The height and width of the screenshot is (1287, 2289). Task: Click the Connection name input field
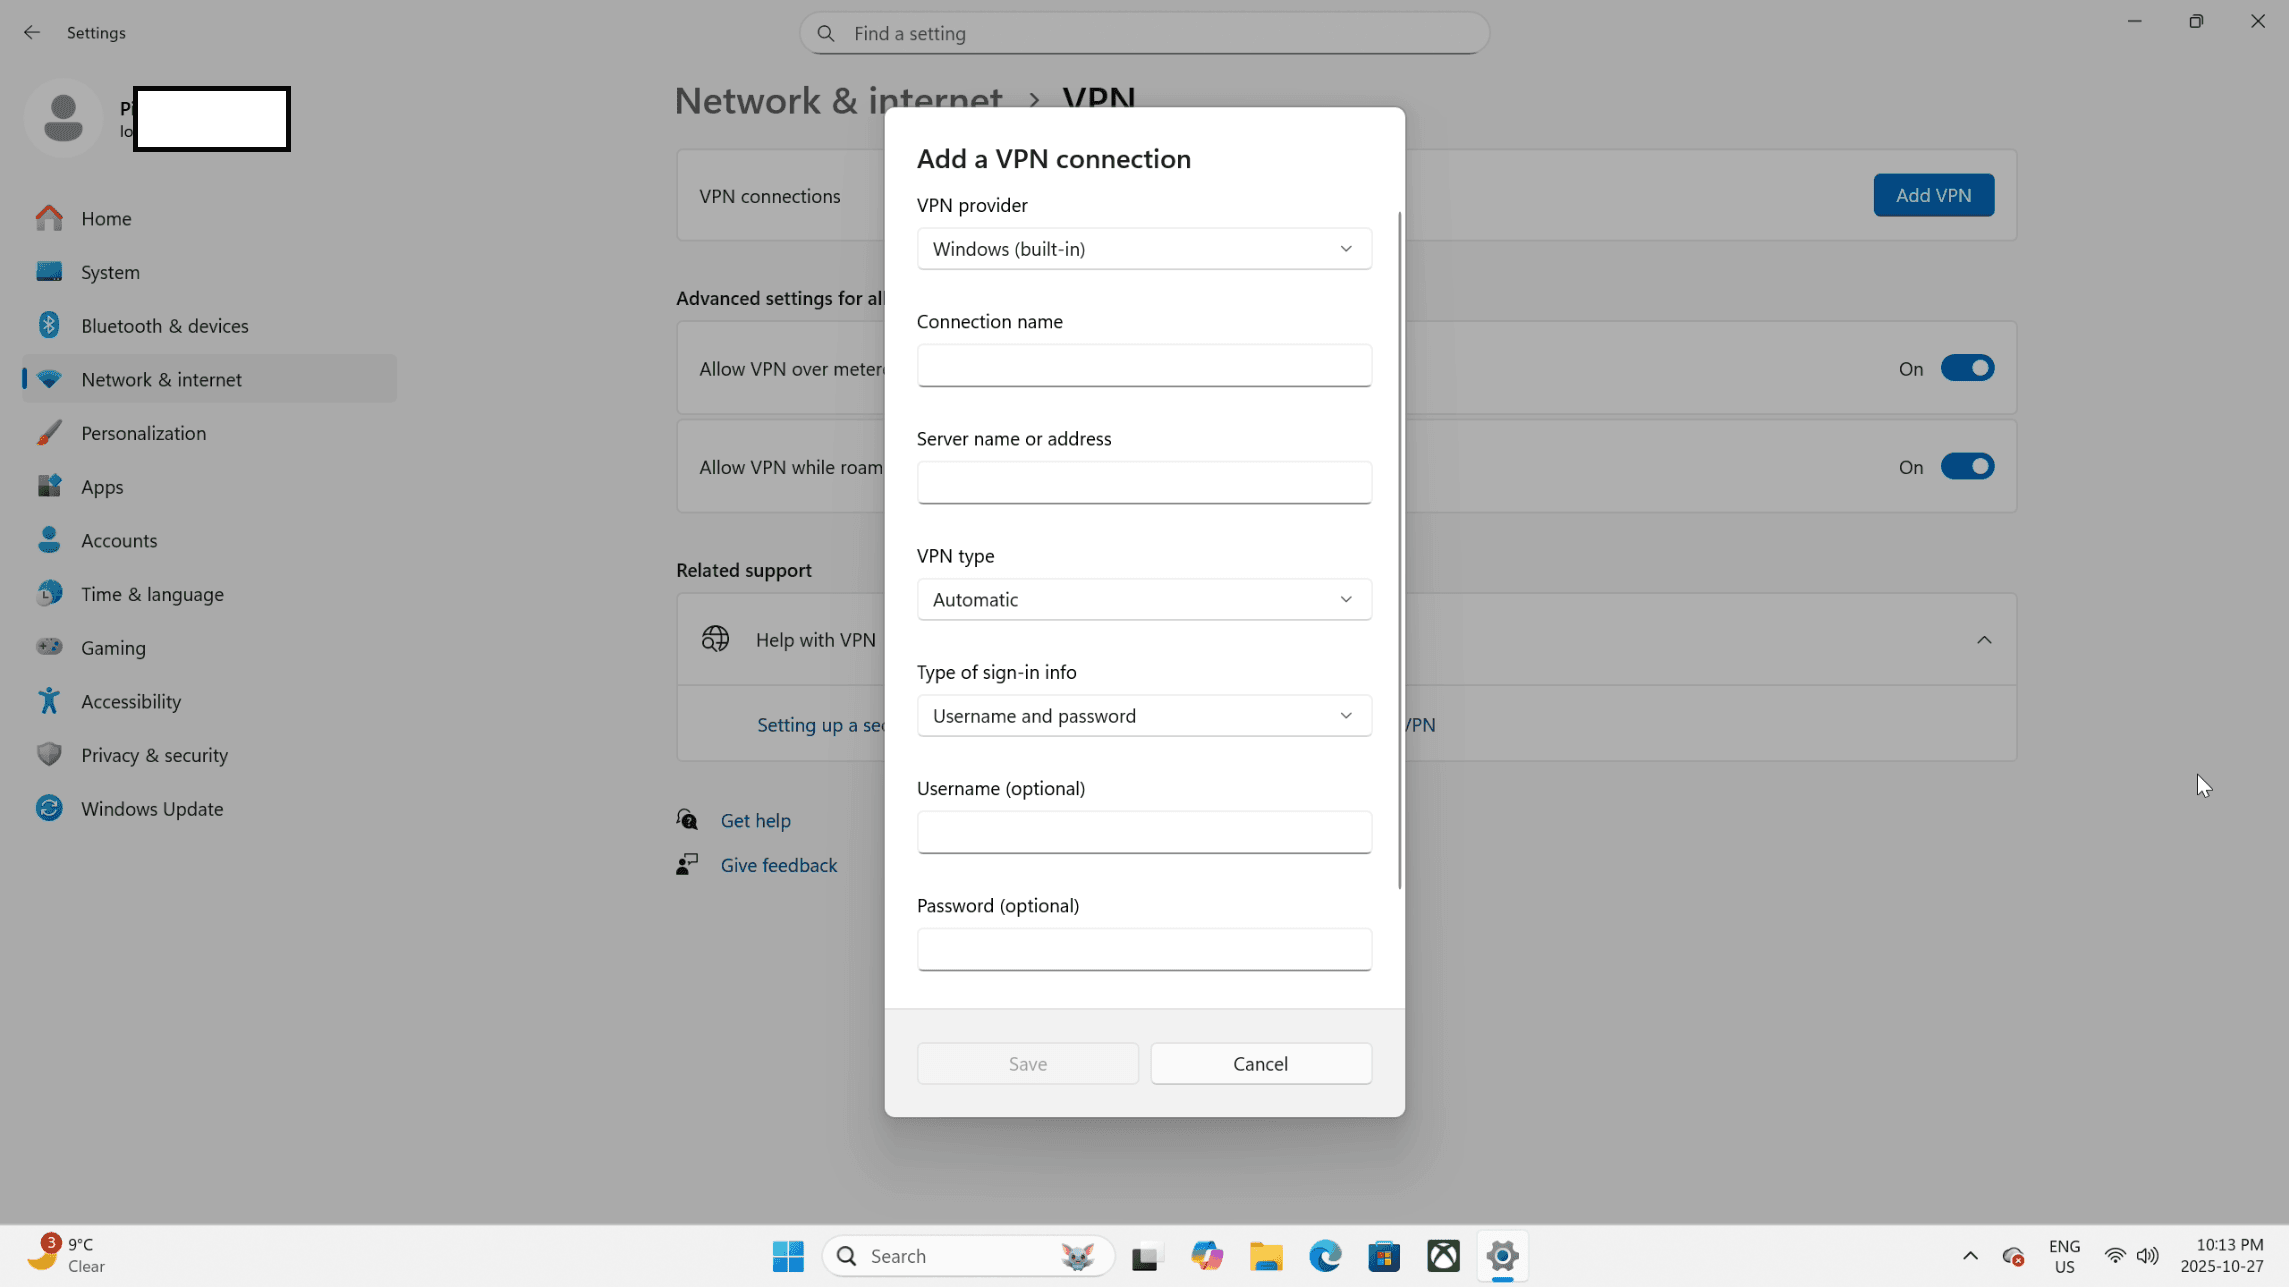1143,366
